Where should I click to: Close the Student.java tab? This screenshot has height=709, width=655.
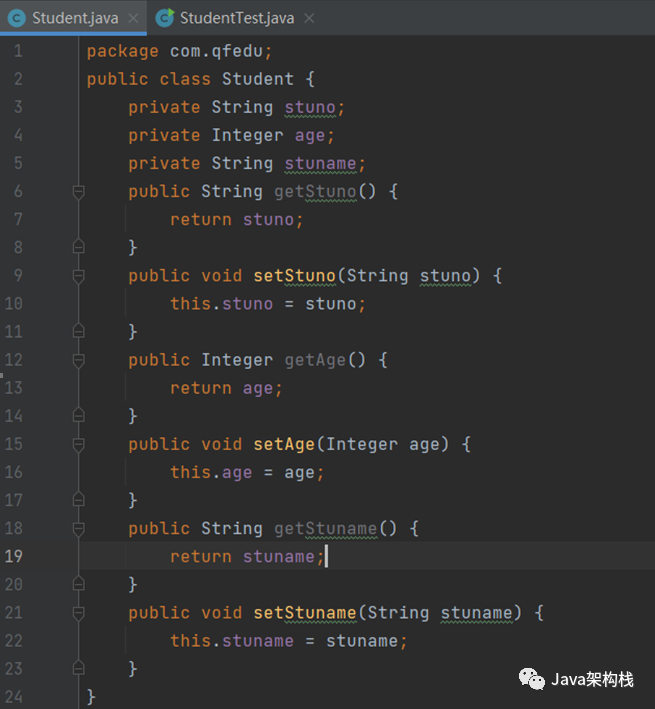(133, 19)
